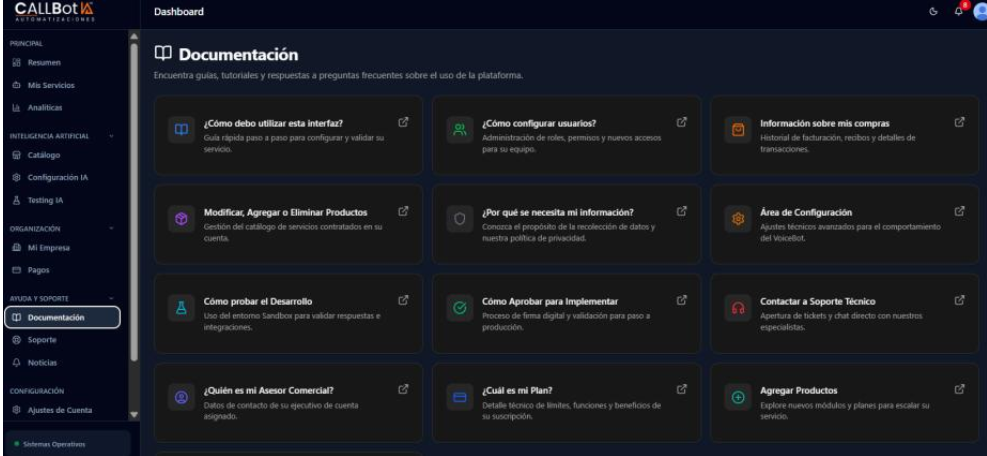This screenshot has width=987, height=456.
Task: Open external link for Asesor Comercial
Action: click(x=403, y=389)
